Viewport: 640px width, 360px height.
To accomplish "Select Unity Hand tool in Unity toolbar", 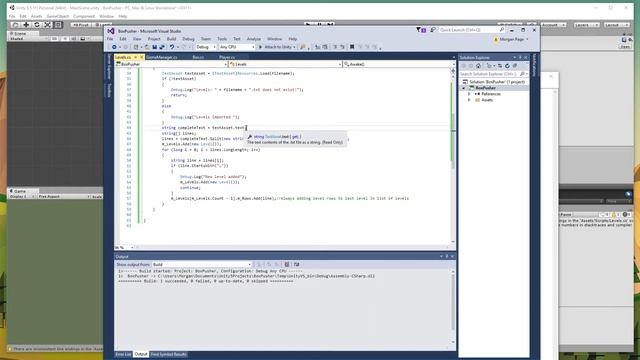I will [x=16, y=25].
